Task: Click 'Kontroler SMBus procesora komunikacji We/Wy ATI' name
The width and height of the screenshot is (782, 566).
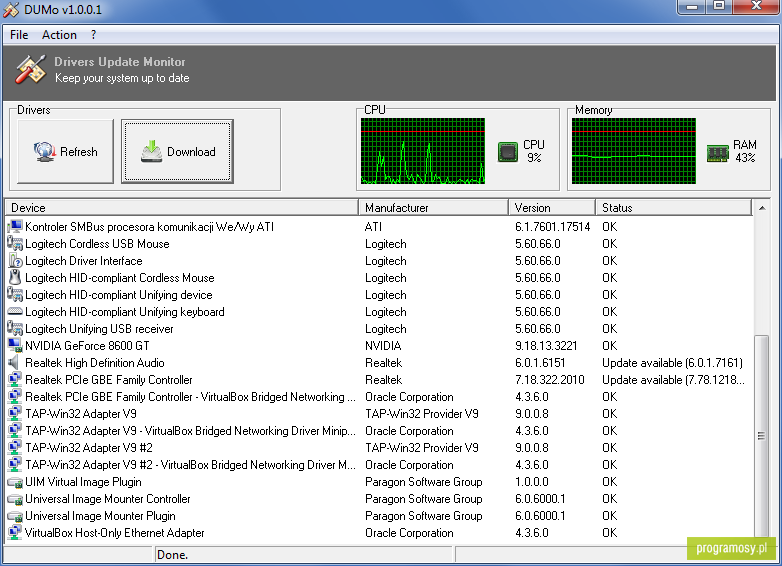Action: click(x=150, y=227)
